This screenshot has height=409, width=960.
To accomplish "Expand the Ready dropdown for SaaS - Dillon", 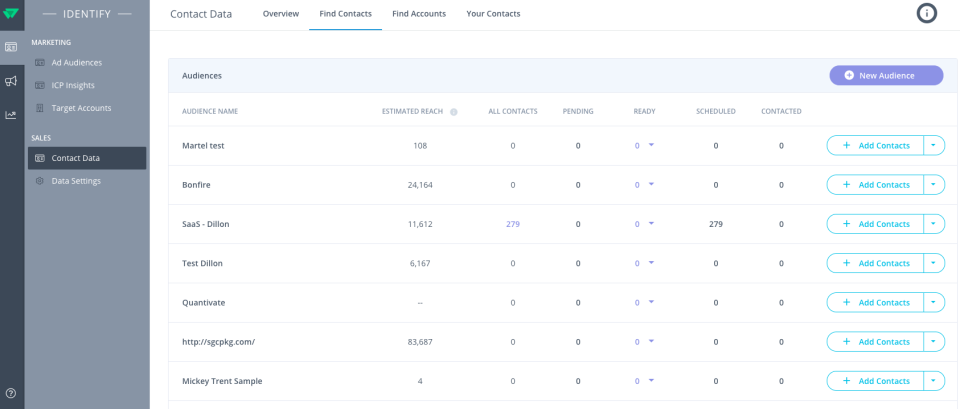I will coord(651,223).
